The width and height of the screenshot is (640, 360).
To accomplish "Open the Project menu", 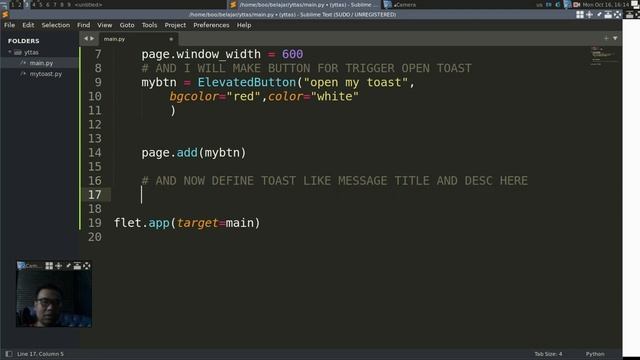I will pyautogui.click(x=175, y=25).
